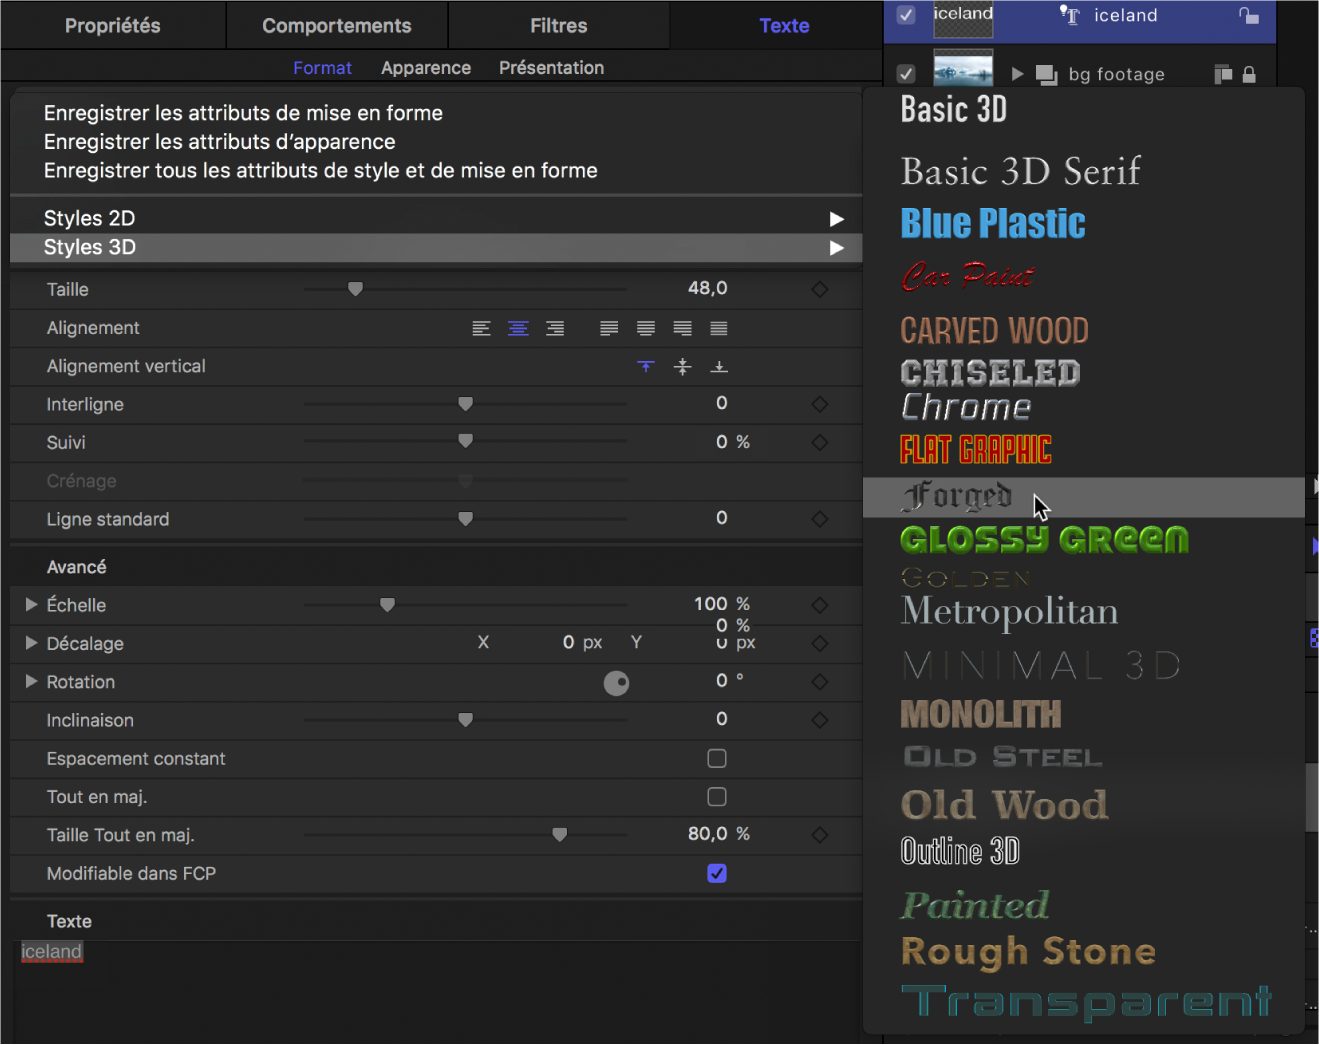Open the Apparence text pane
The height and width of the screenshot is (1045, 1319).
point(426,68)
